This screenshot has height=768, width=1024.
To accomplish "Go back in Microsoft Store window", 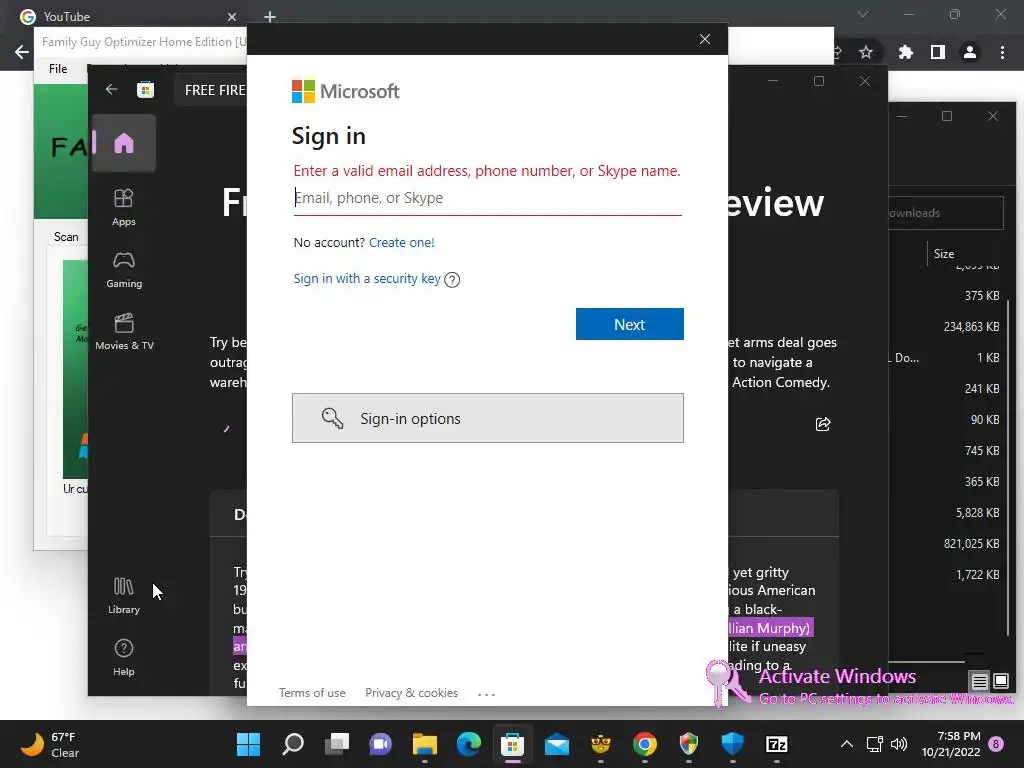I will click(x=111, y=89).
